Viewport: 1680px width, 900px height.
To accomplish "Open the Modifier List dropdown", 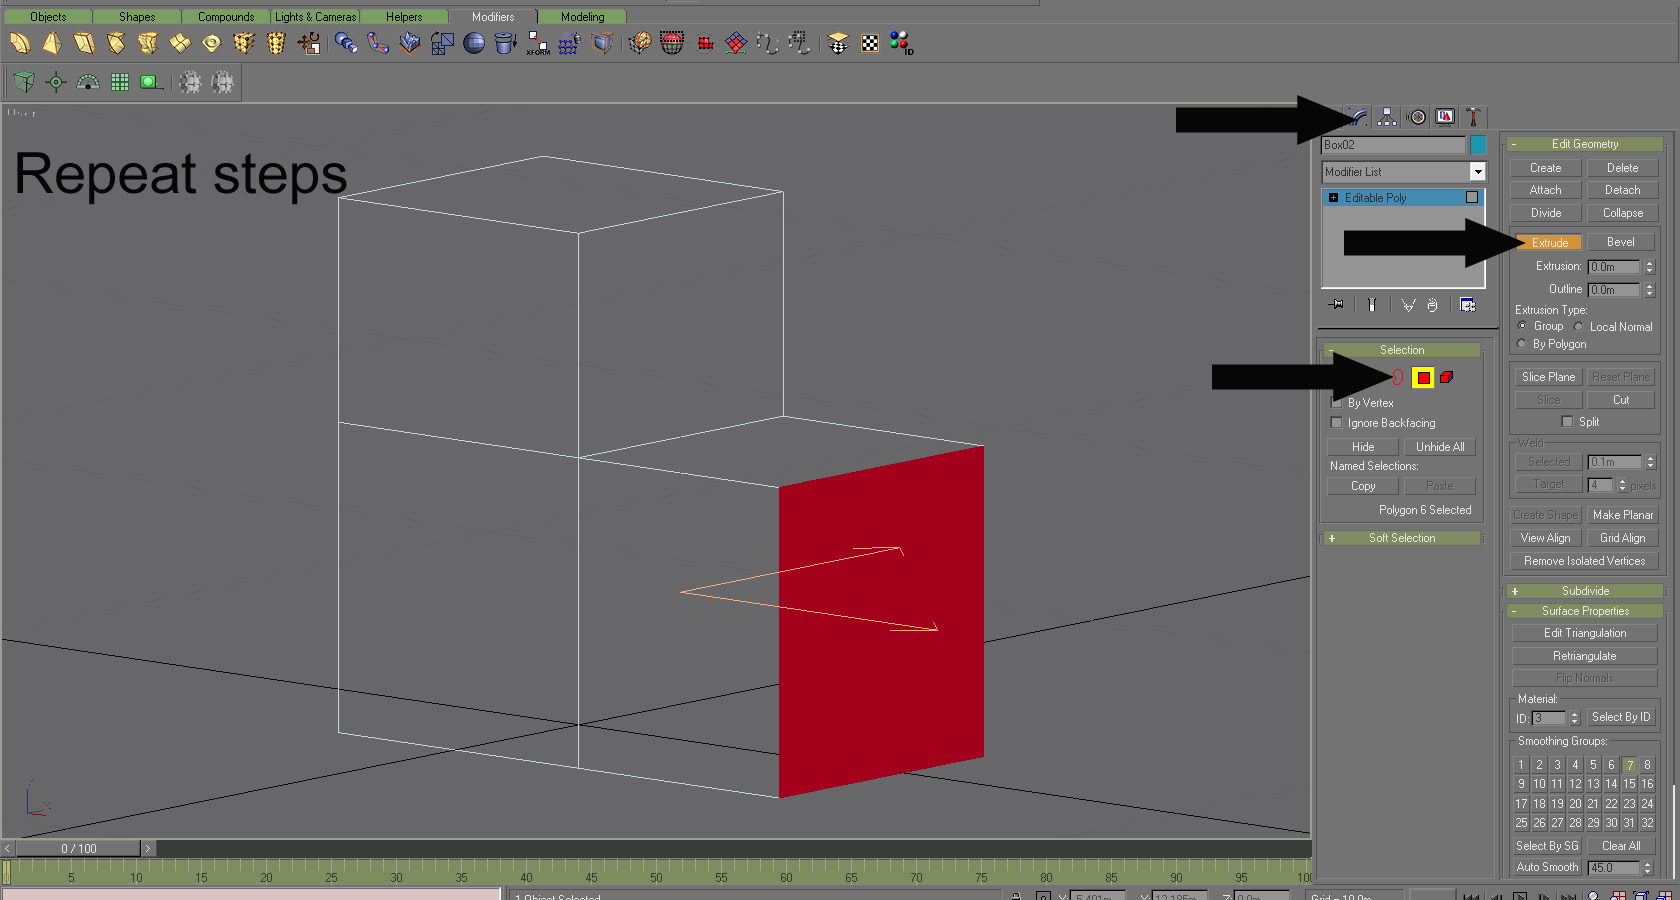I will tap(1477, 172).
